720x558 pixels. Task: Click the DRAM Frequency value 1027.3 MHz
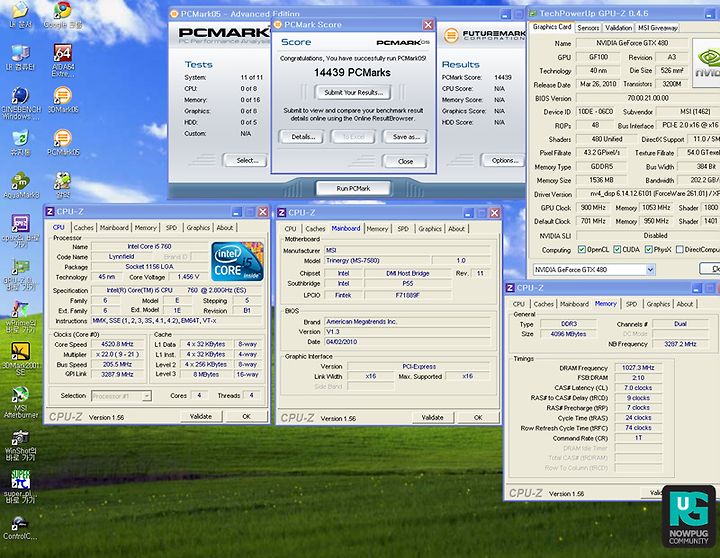tap(638, 368)
